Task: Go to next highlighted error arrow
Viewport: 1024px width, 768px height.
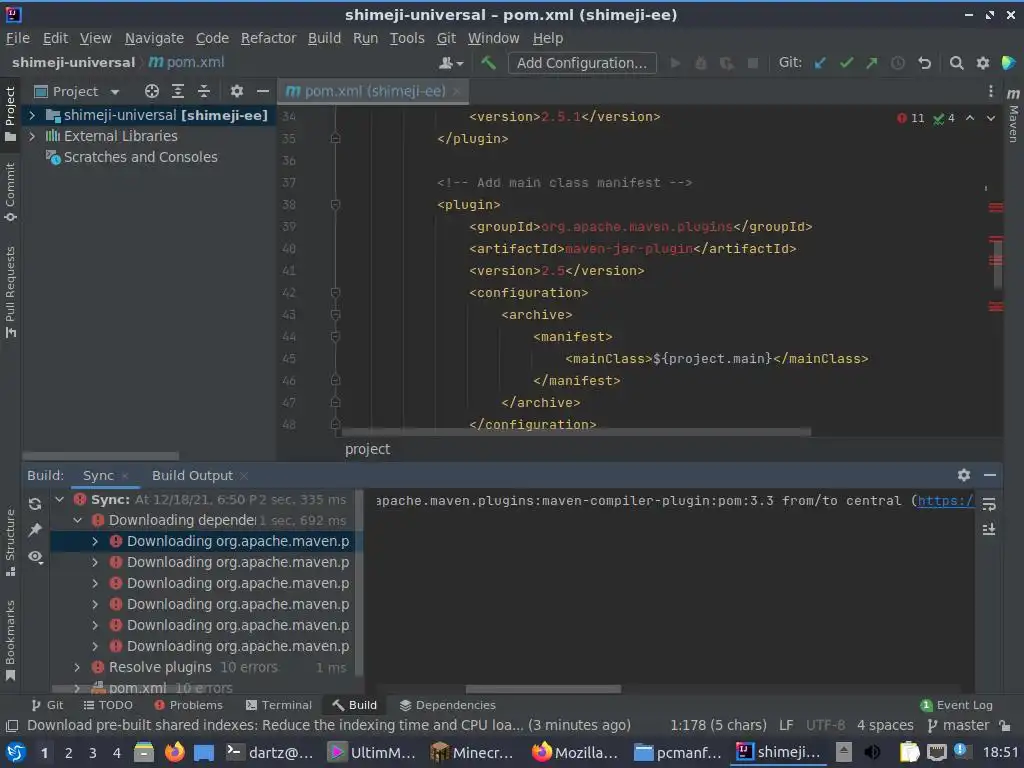Action: [991, 118]
